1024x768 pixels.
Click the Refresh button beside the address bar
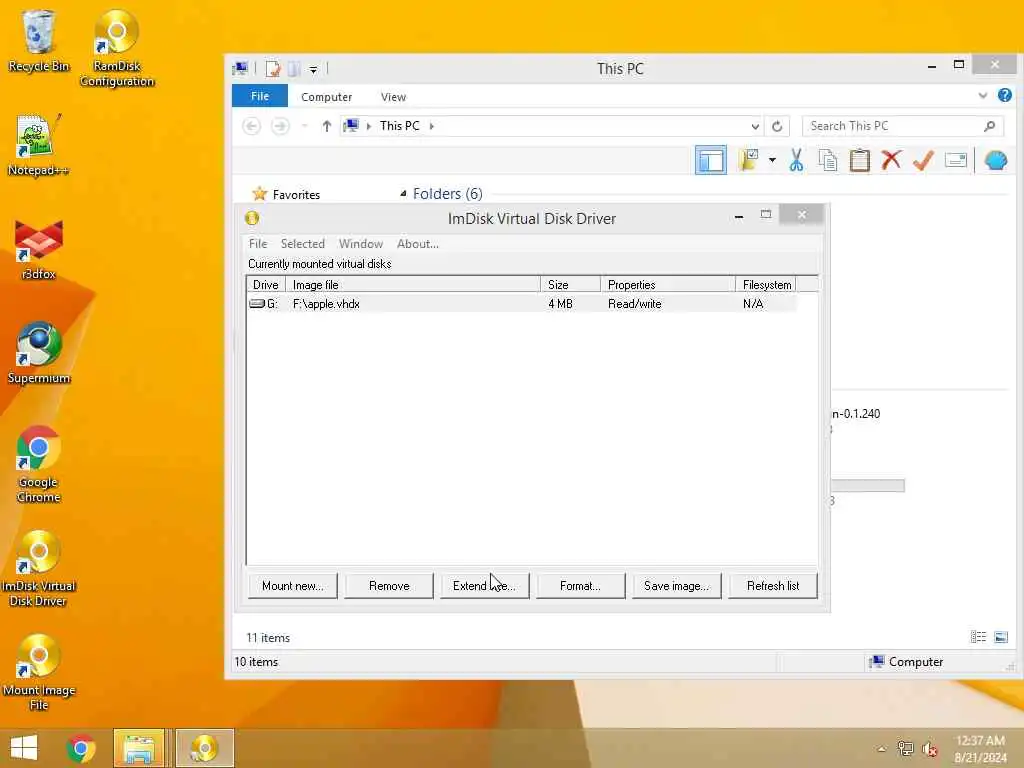pos(777,126)
